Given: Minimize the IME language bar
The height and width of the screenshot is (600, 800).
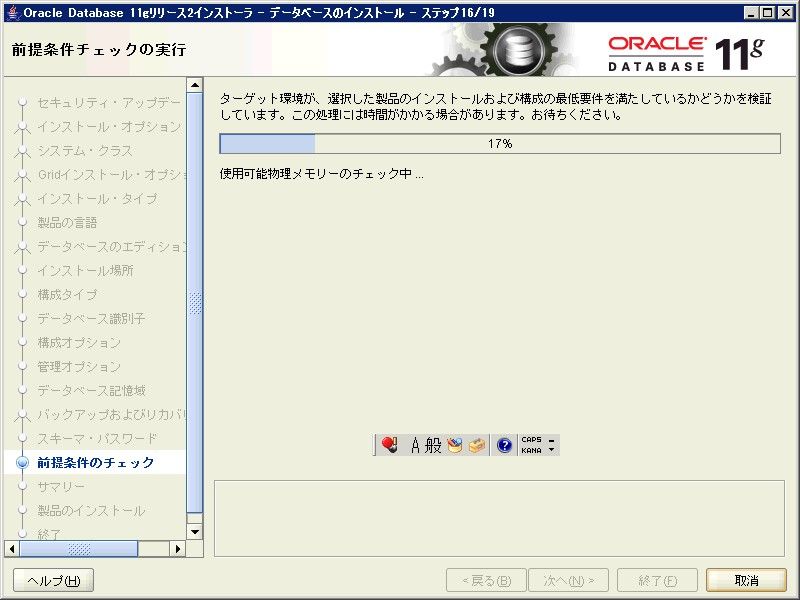Looking at the screenshot, I should tap(551, 439).
